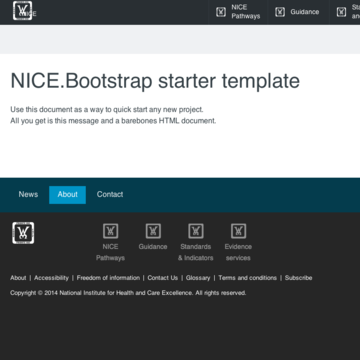Open the Accessibility footer link

point(51,278)
